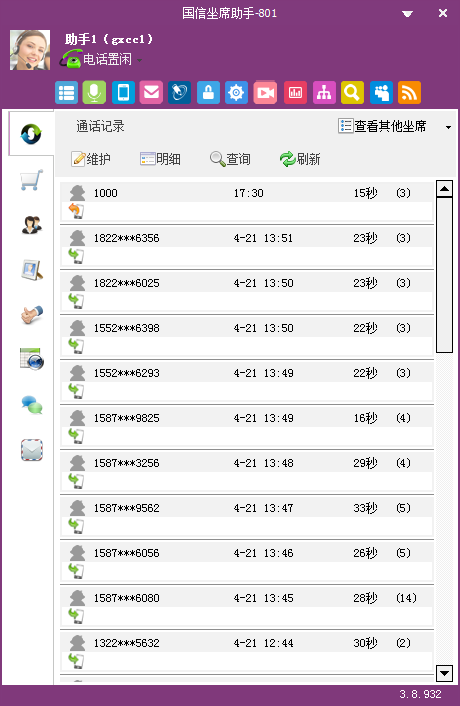Open the pink envelope message icon
The image size is (460, 706).
[x=151, y=93]
